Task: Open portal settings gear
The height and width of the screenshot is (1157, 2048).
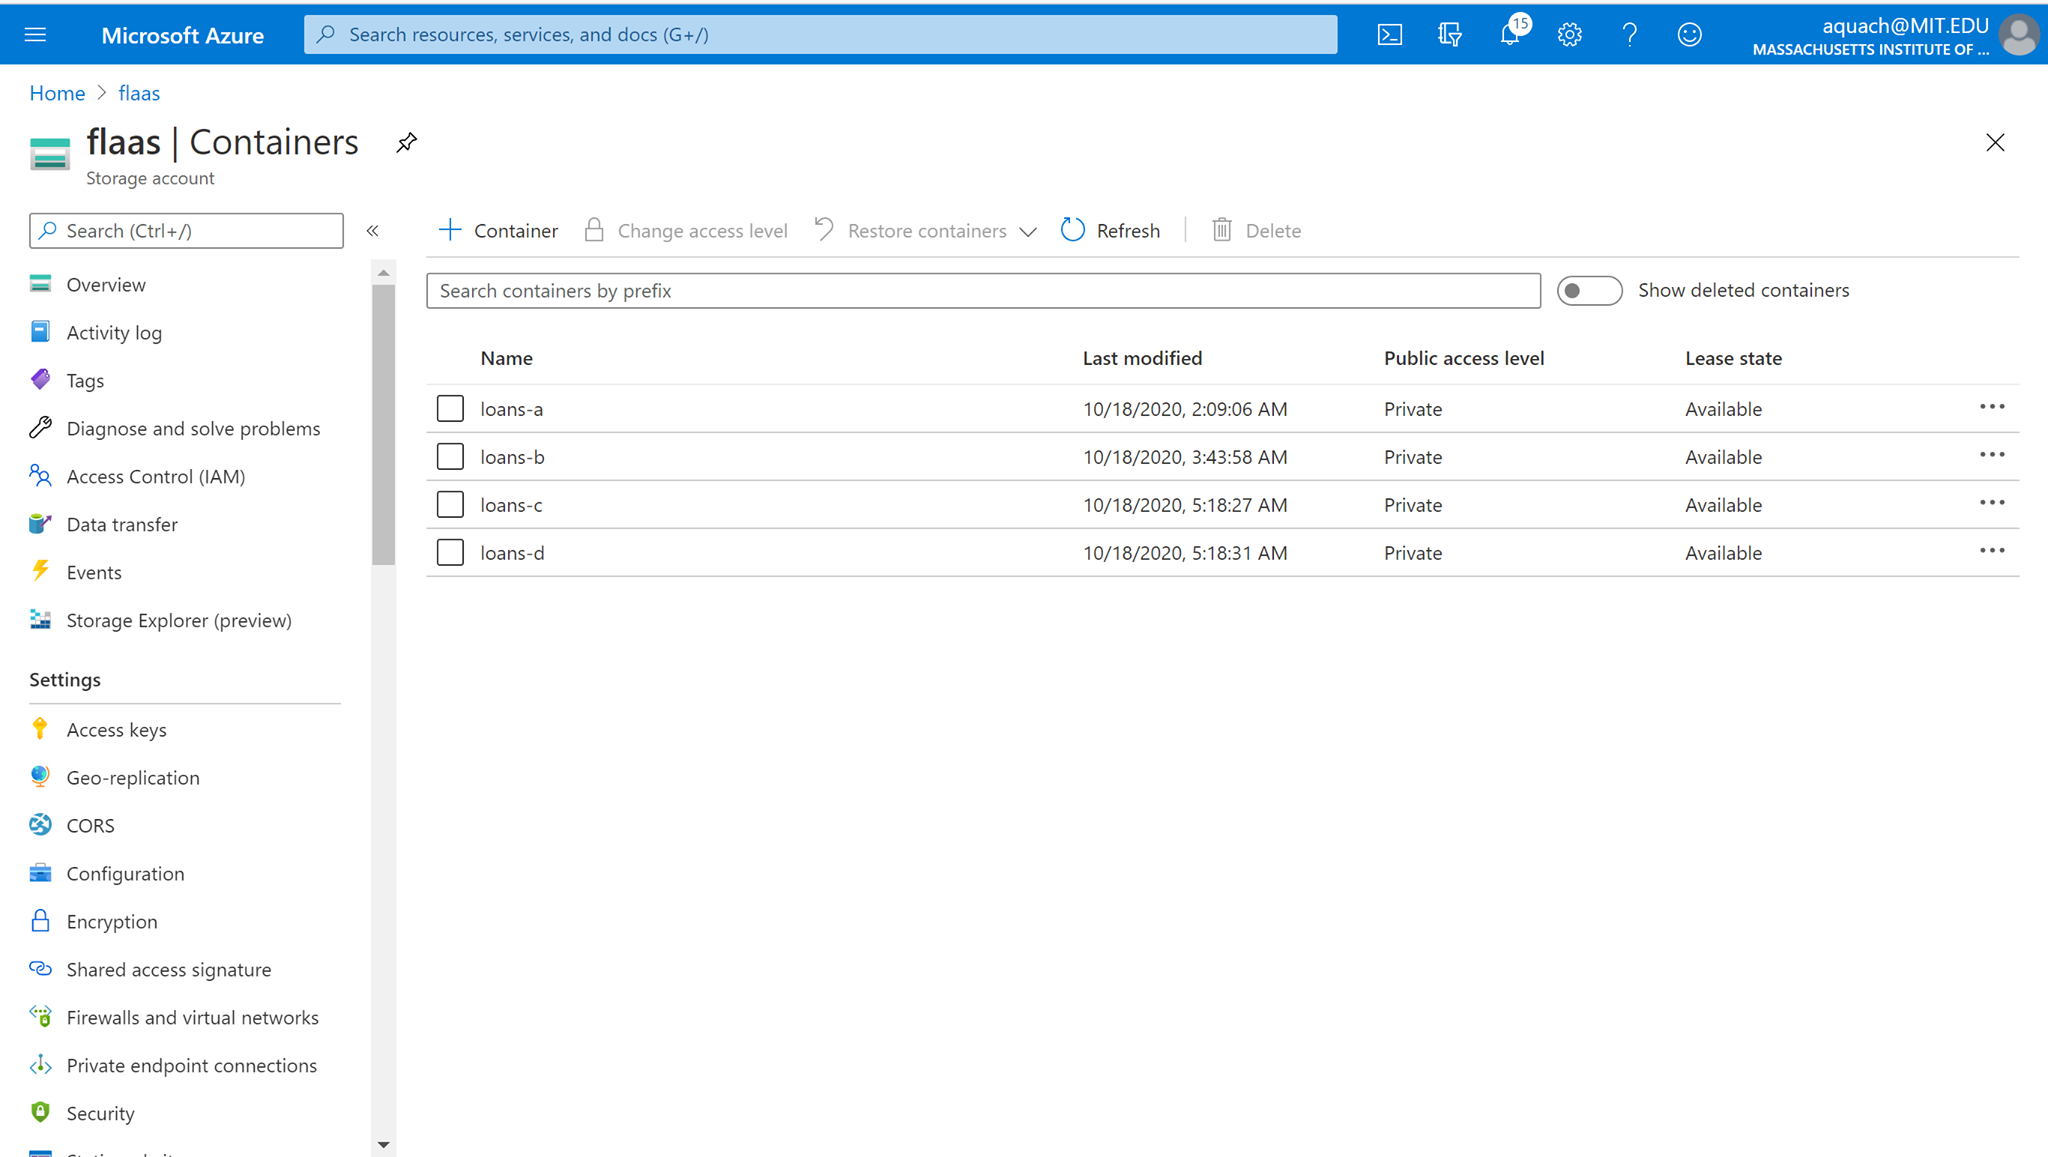Action: (1569, 35)
